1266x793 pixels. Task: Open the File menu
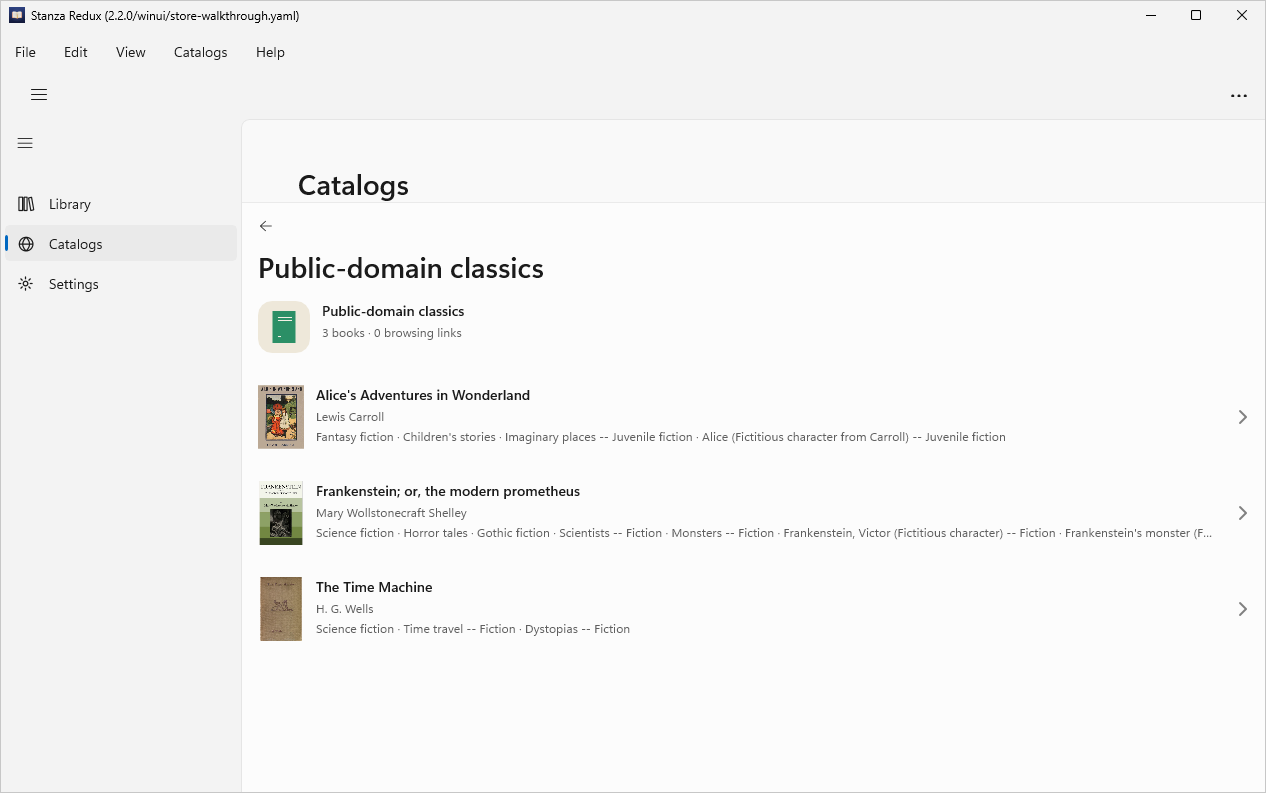pos(25,52)
